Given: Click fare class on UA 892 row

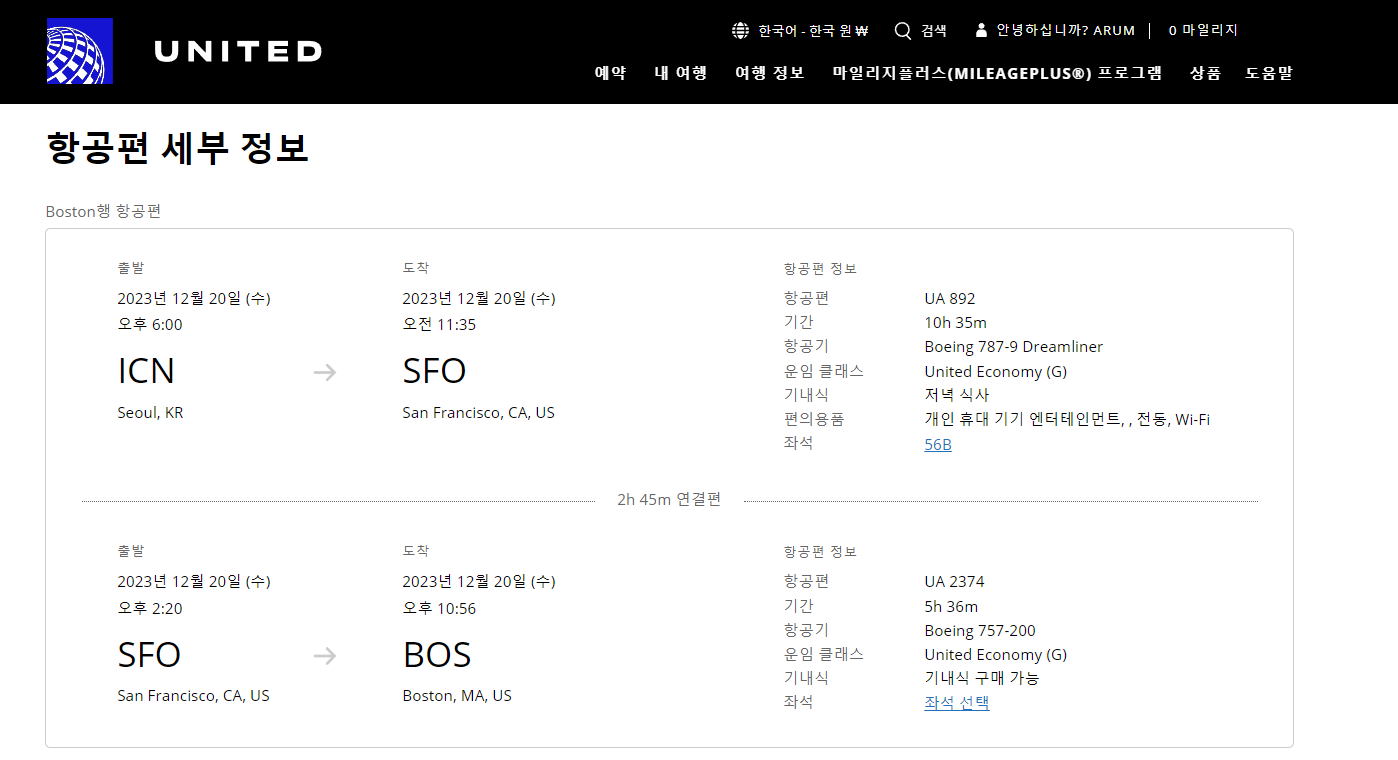Looking at the screenshot, I should (995, 371).
